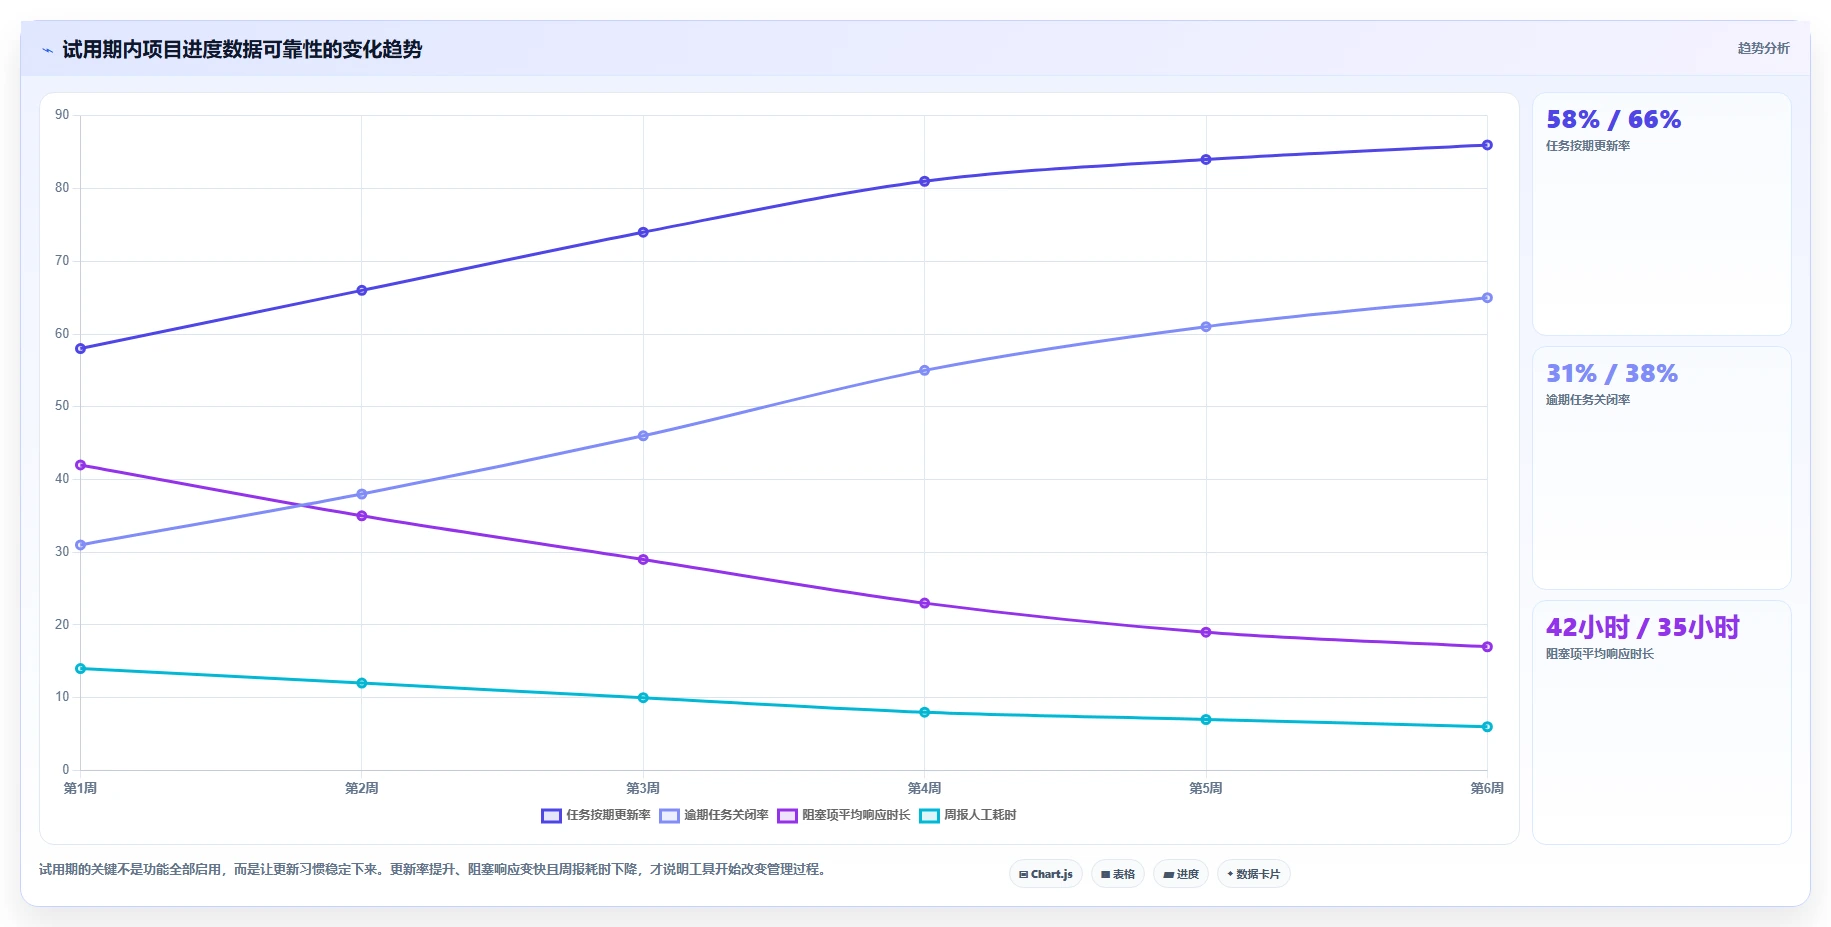Select 阻塞项平均响应时长 point at 第1周 (42)
This screenshot has width=1831, height=927.
(81, 465)
